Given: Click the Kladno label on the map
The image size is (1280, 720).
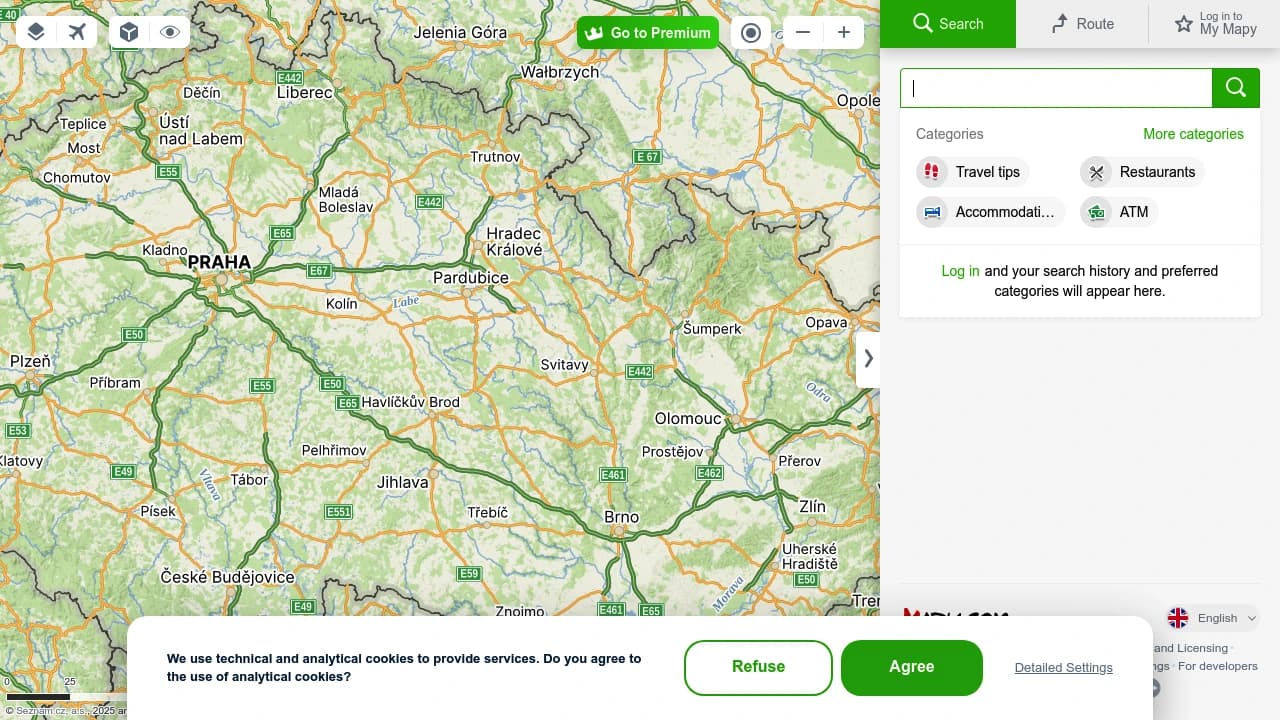Looking at the screenshot, I should point(165,250).
